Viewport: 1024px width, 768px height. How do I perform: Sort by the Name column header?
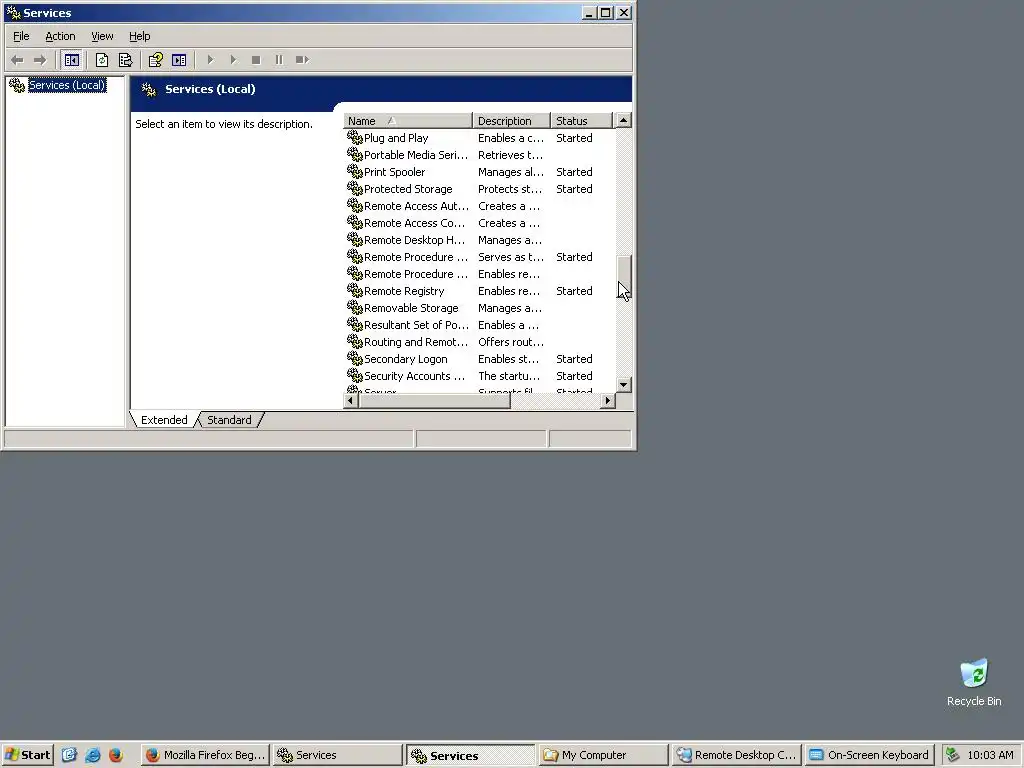[x=408, y=121]
